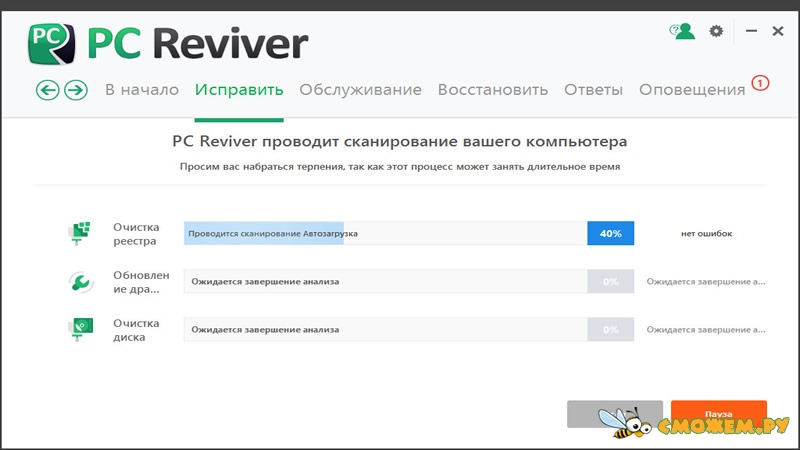
Task: Open the Обслуживание tab
Action: click(x=360, y=90)
